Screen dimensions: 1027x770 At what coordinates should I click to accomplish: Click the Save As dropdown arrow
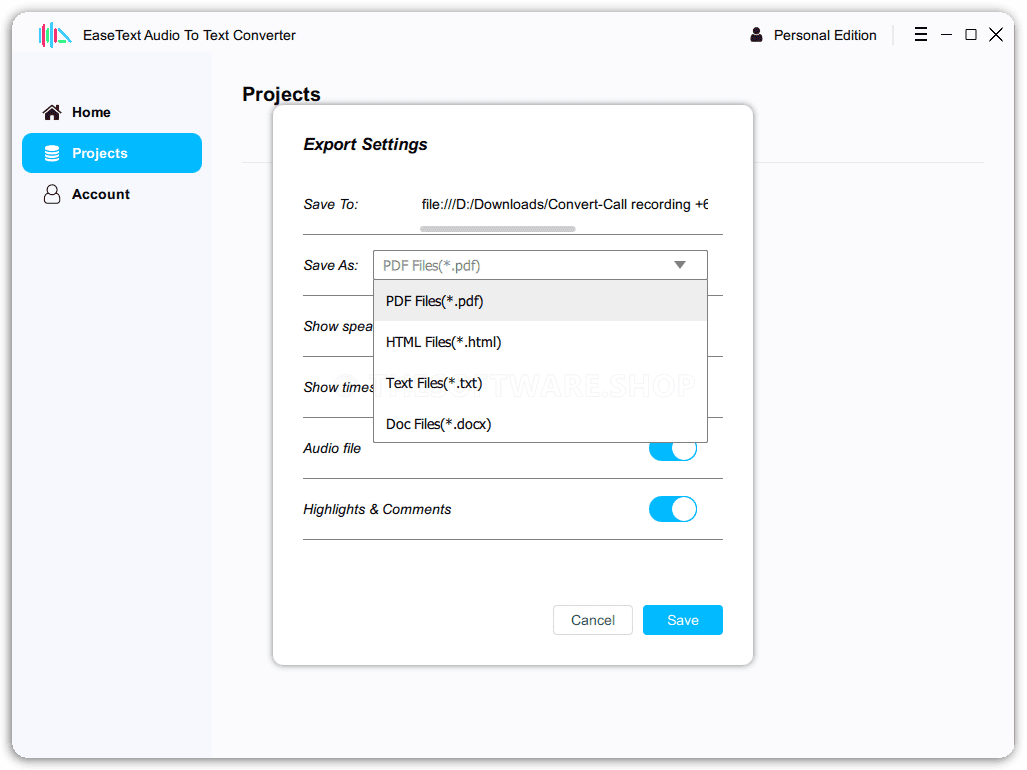680,265
